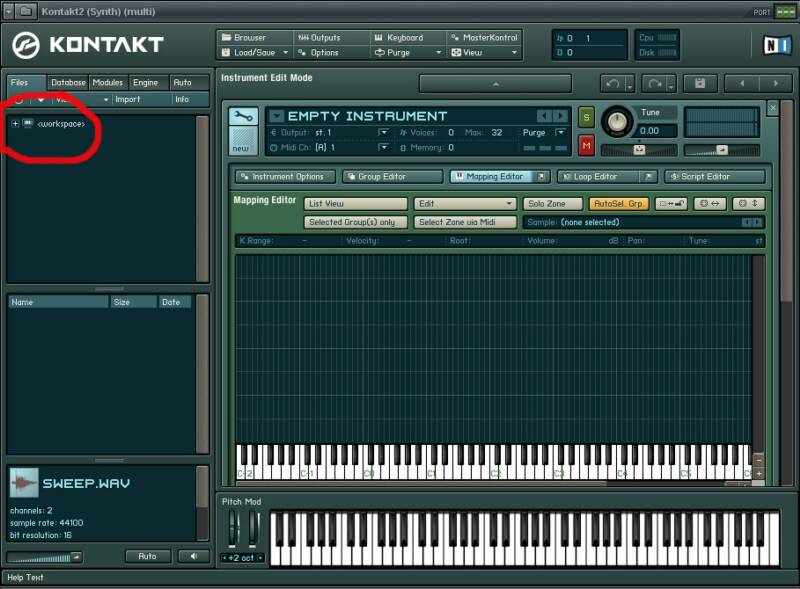
Task: Open the Edit dropdown in Mapping Editor
Action: [465, 204]
